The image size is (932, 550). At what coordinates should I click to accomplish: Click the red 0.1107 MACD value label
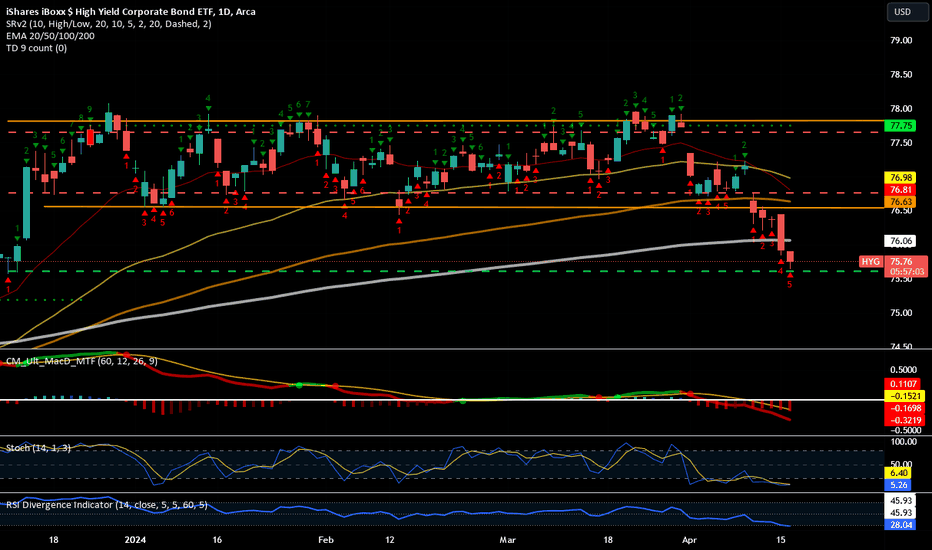click(902, 384)
